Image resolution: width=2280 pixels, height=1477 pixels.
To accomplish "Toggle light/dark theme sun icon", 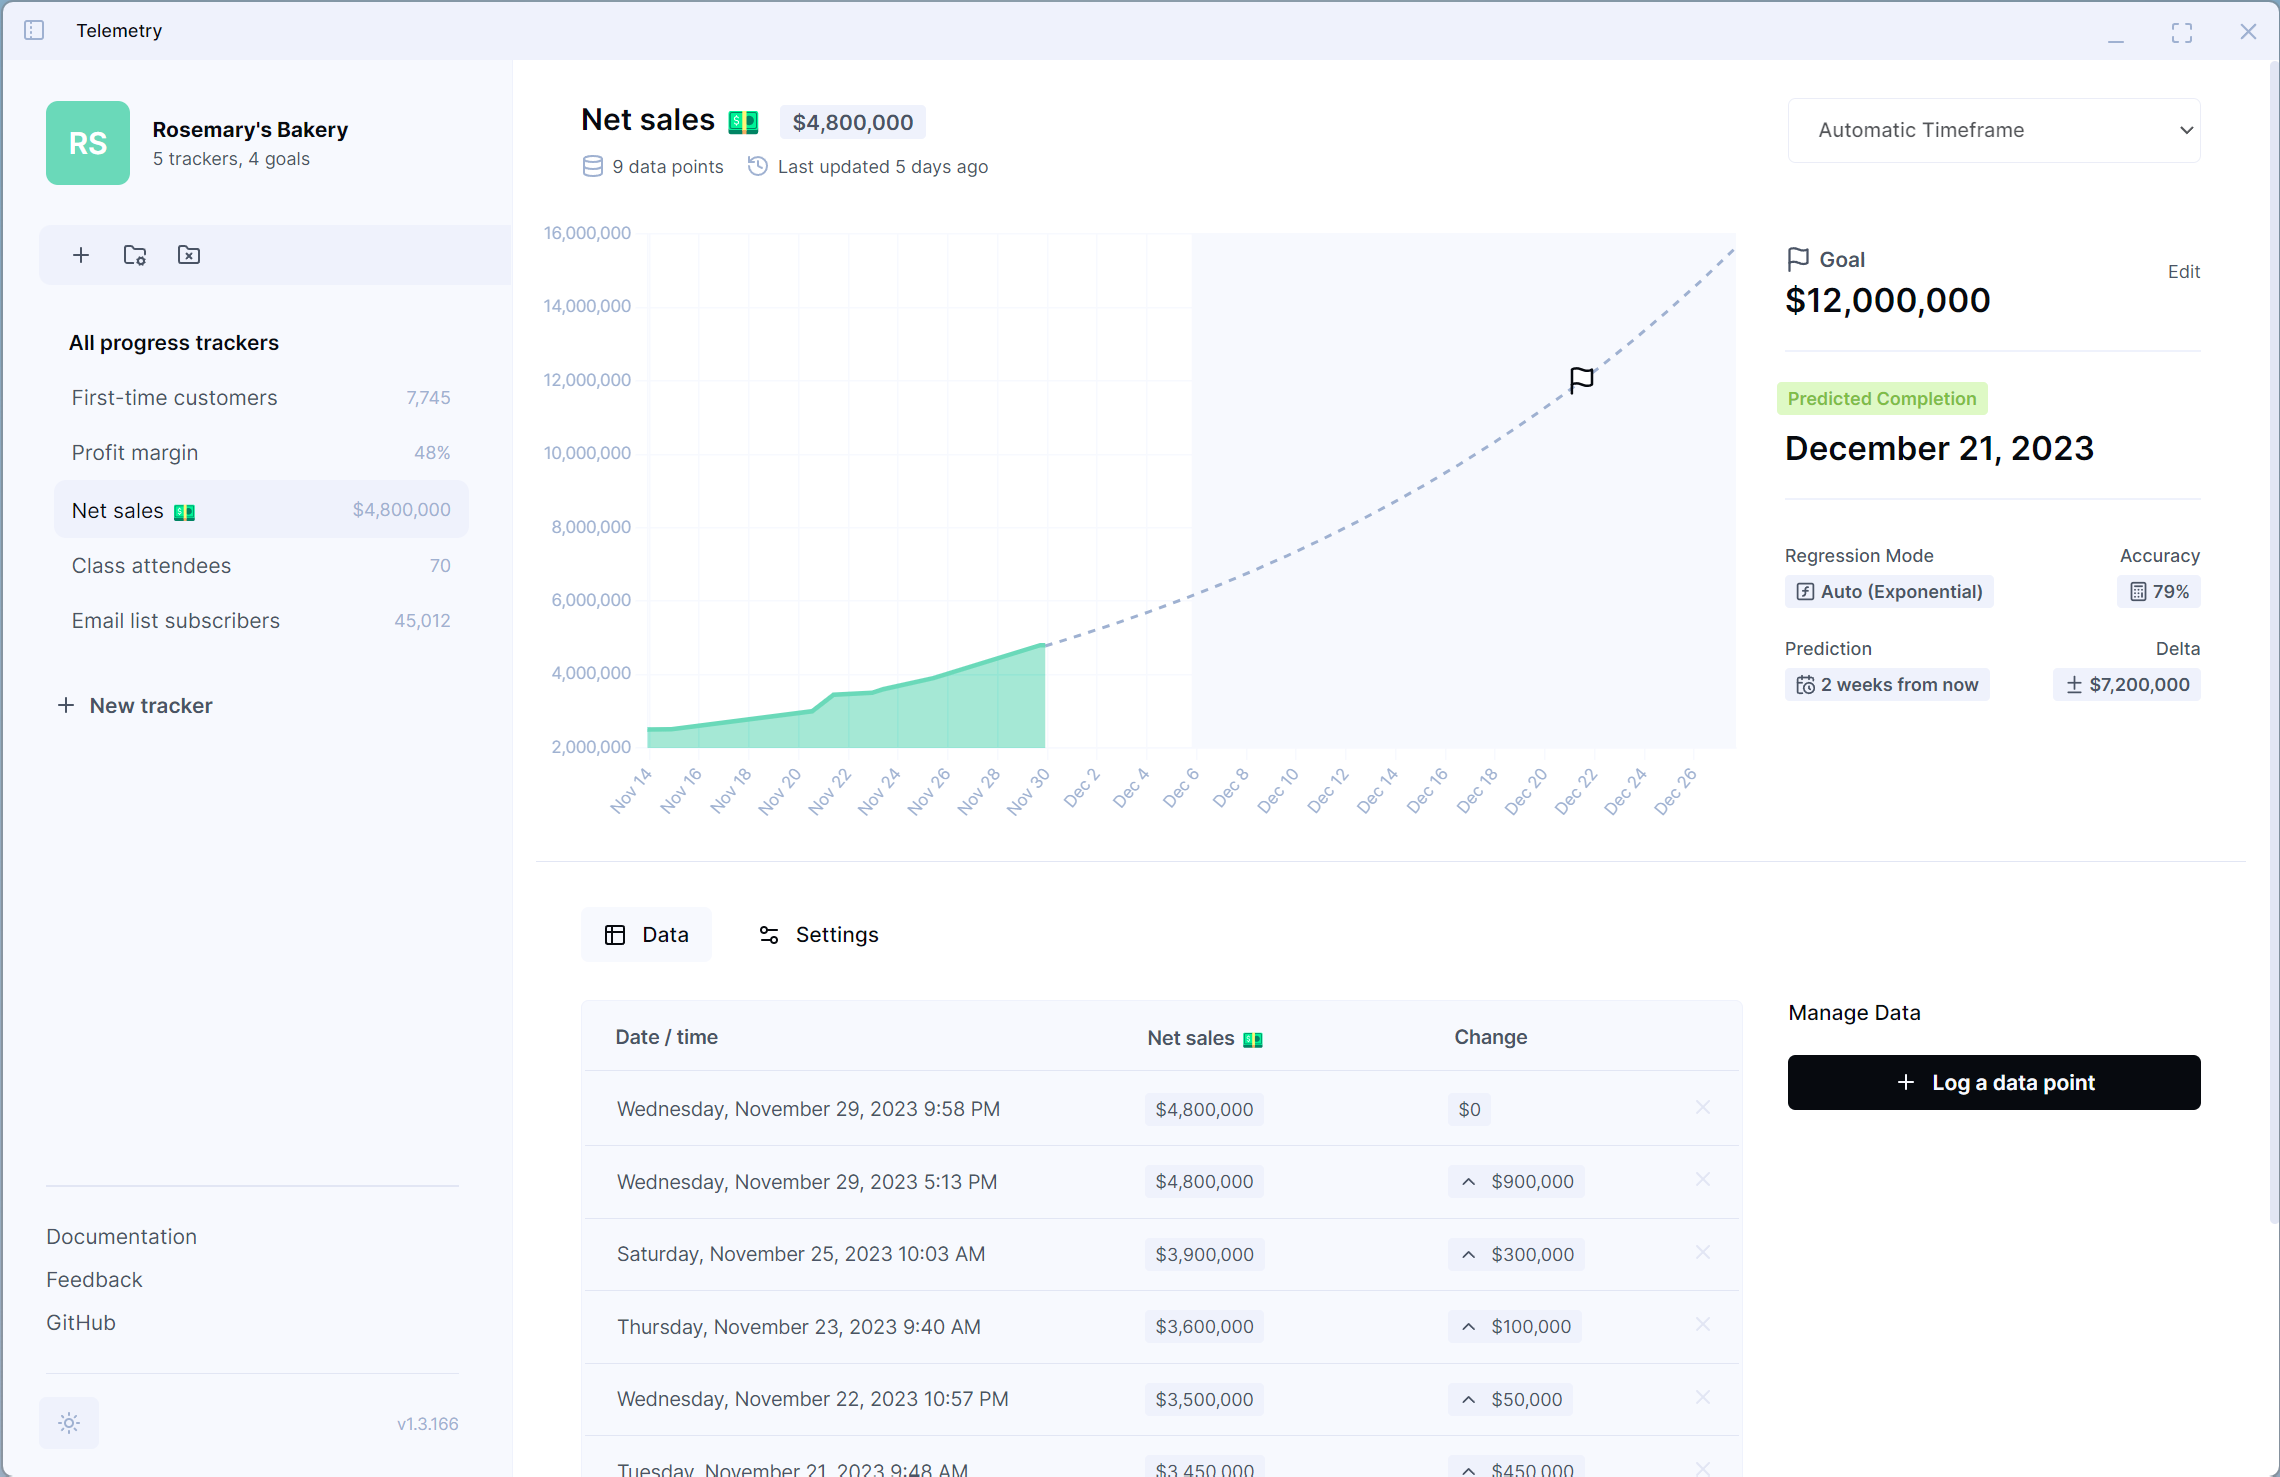I will (69, 1422).
